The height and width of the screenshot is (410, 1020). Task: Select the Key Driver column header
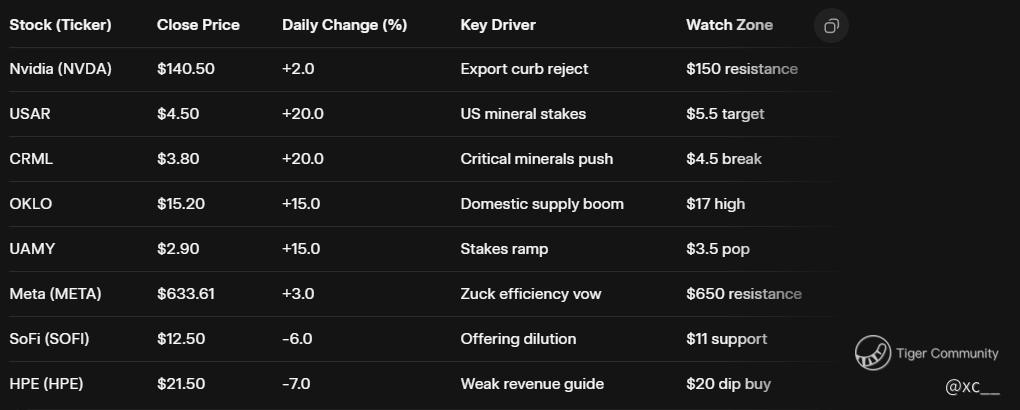point(498,25)
